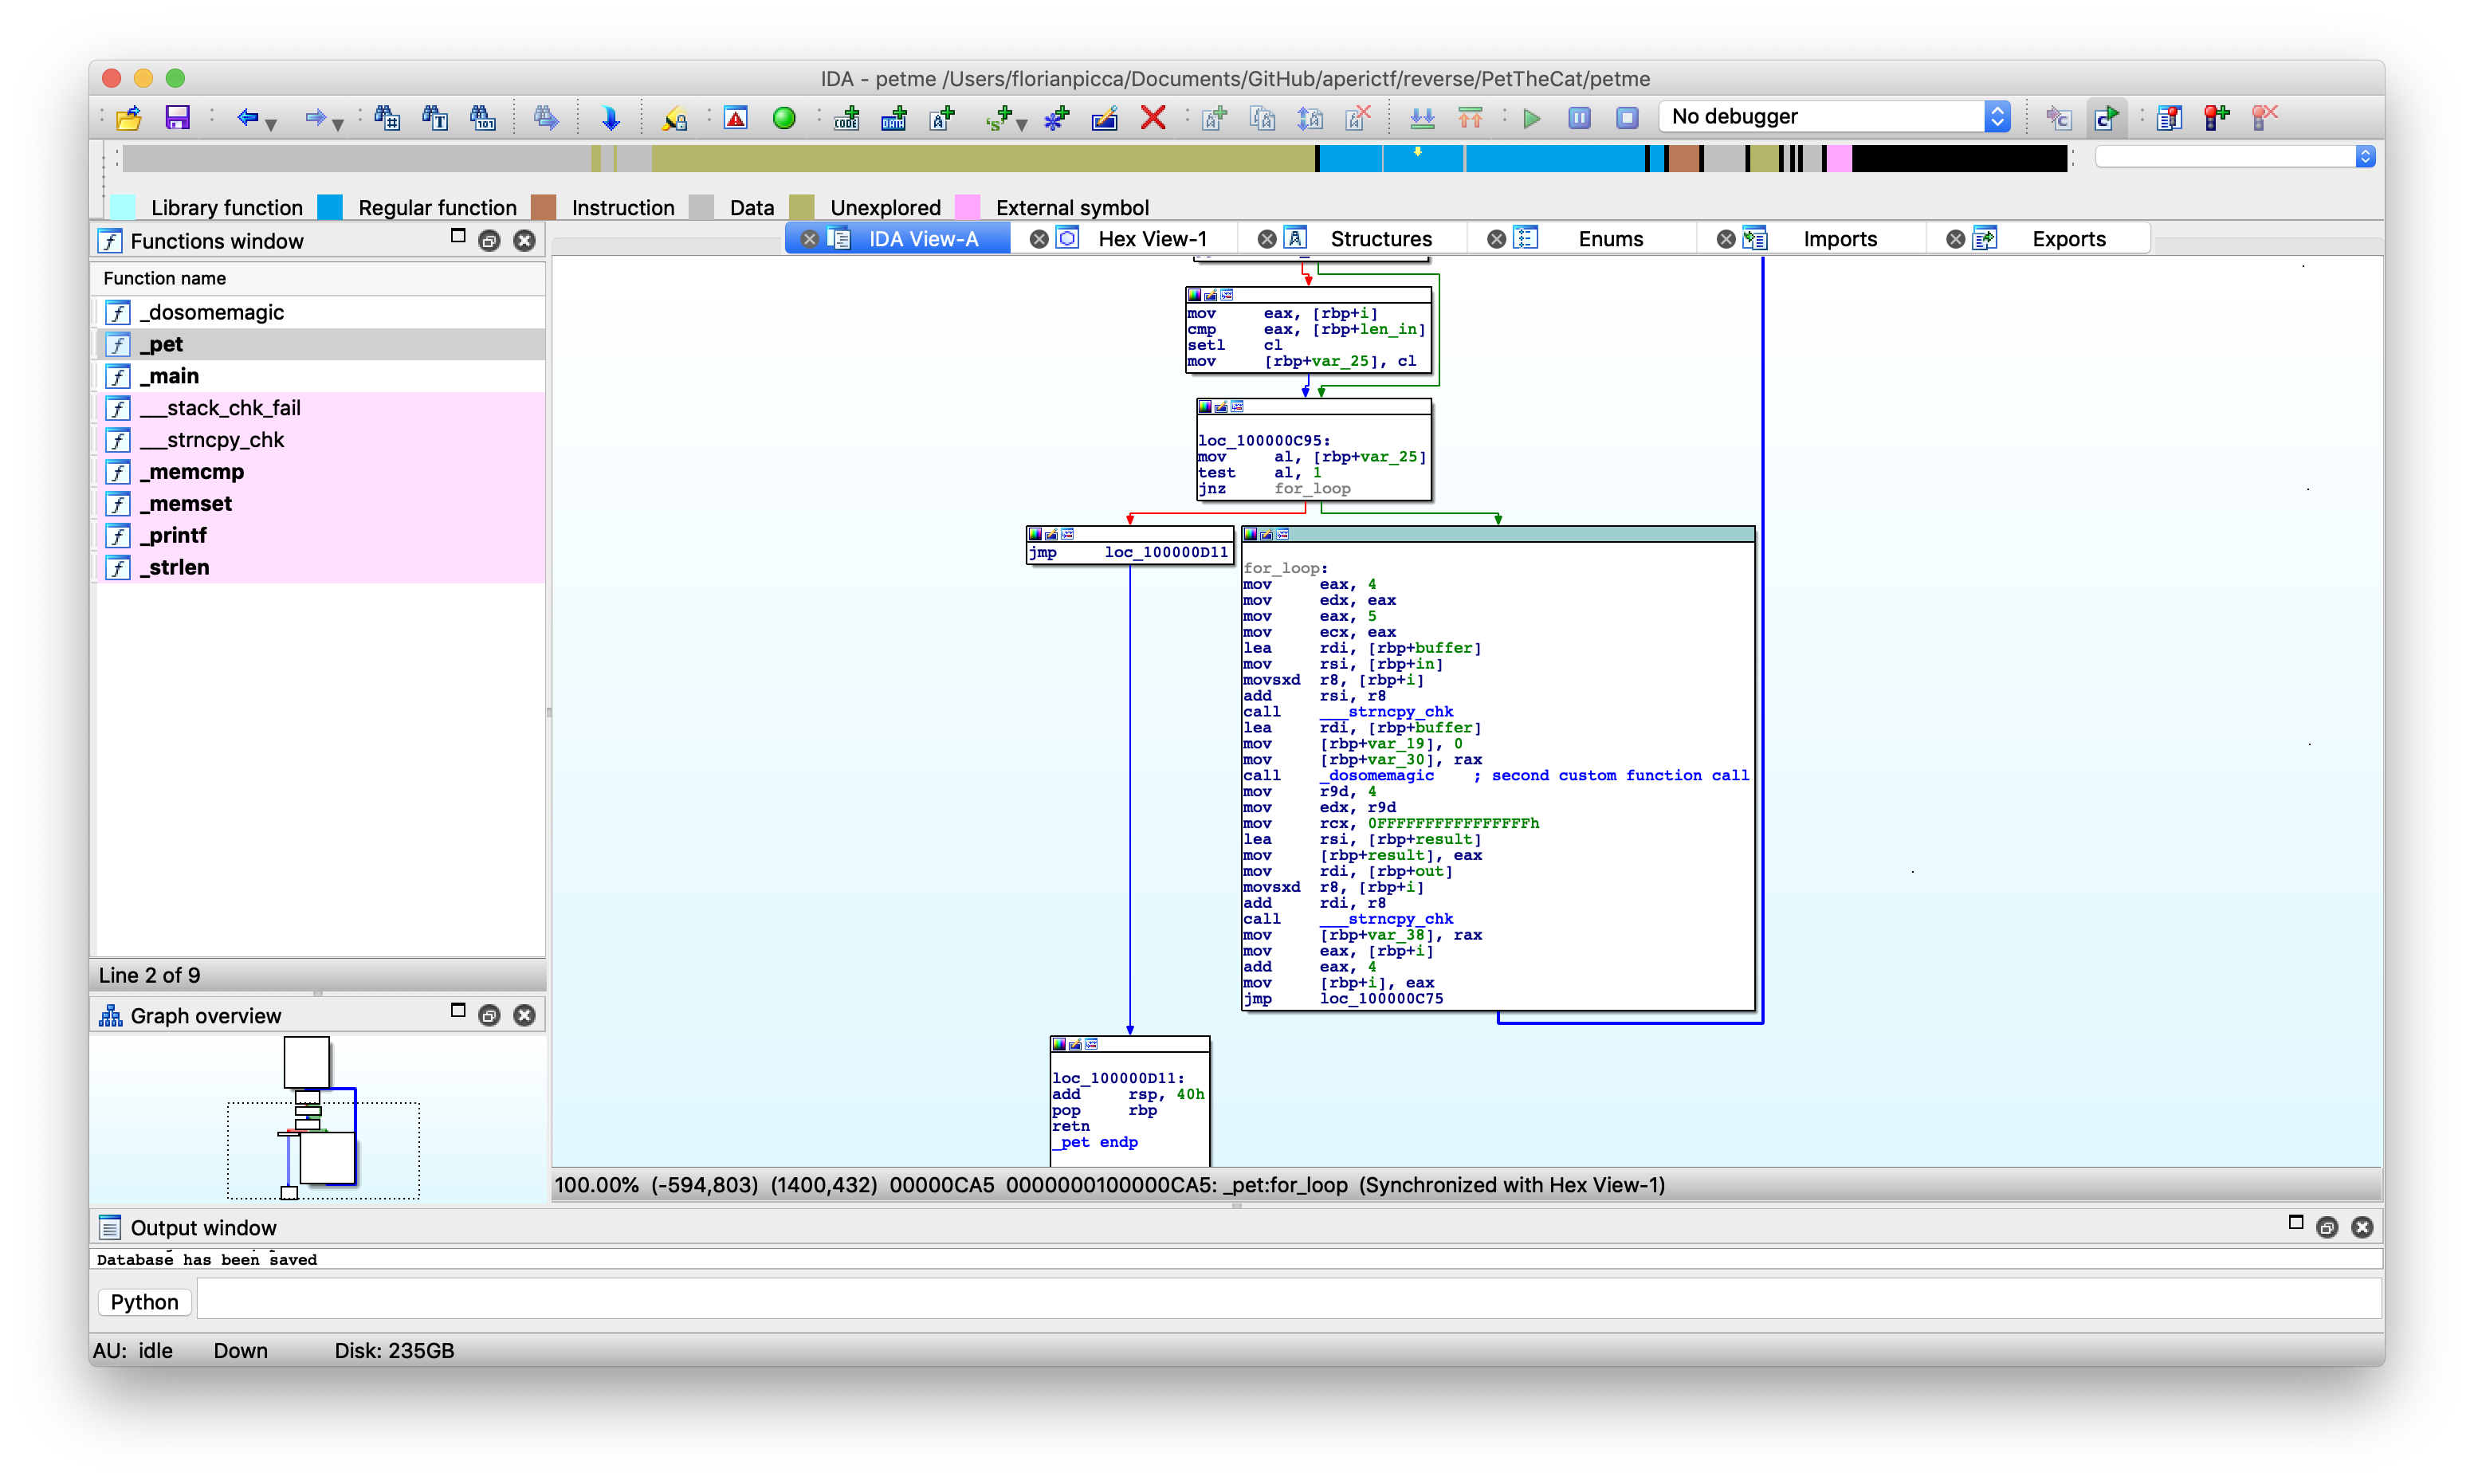Select the ___stack_chk_fail function

coord(320,408)
